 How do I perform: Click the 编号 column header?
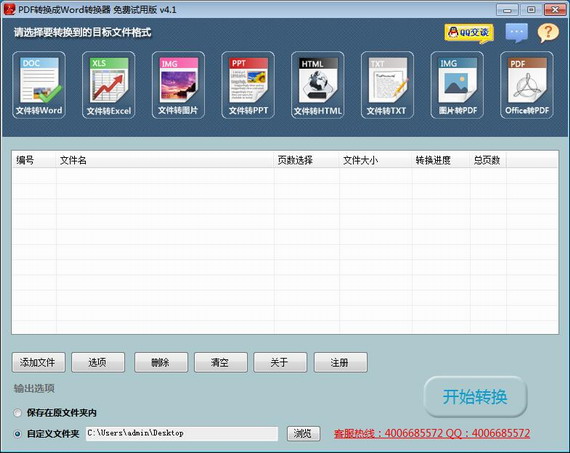pyautogui.click(x=34, y=160)
